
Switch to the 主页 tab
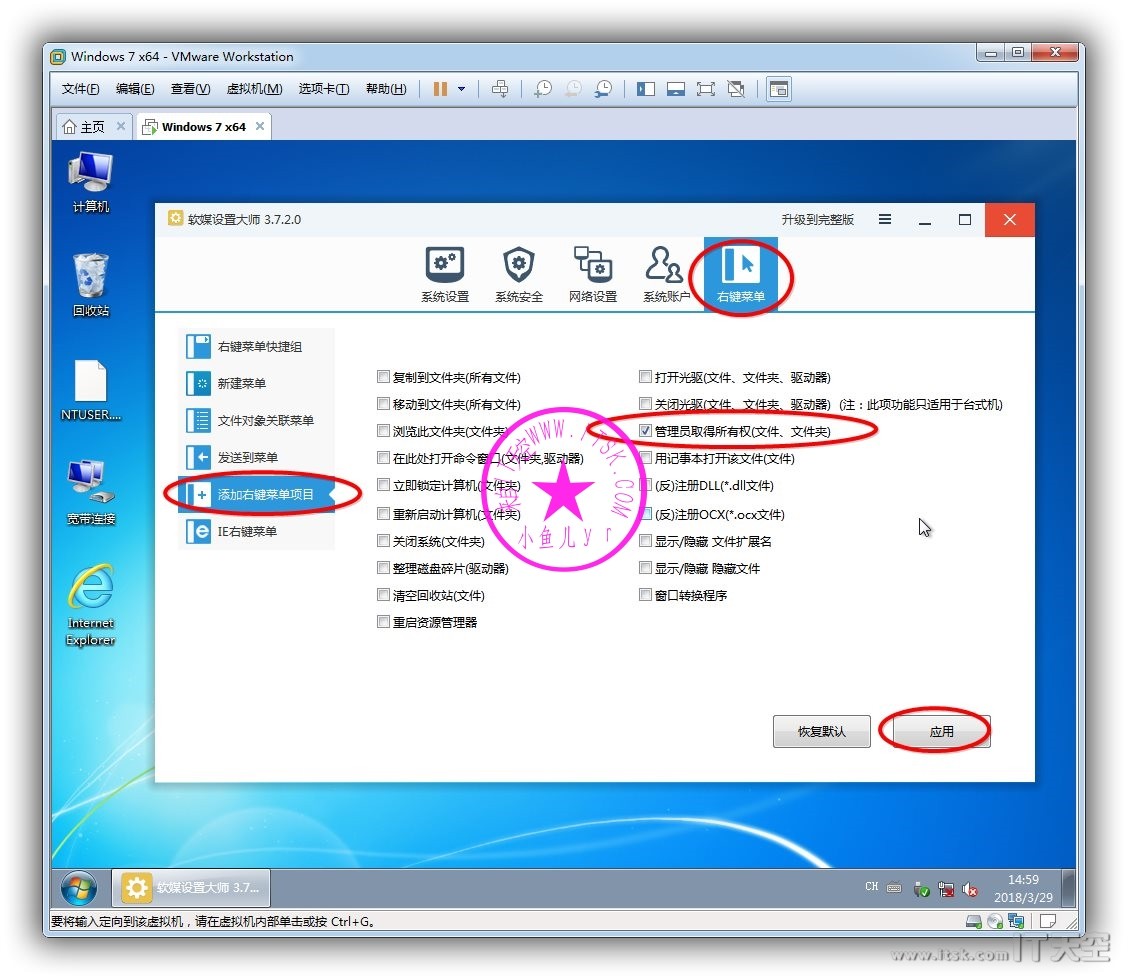point(85,127)
